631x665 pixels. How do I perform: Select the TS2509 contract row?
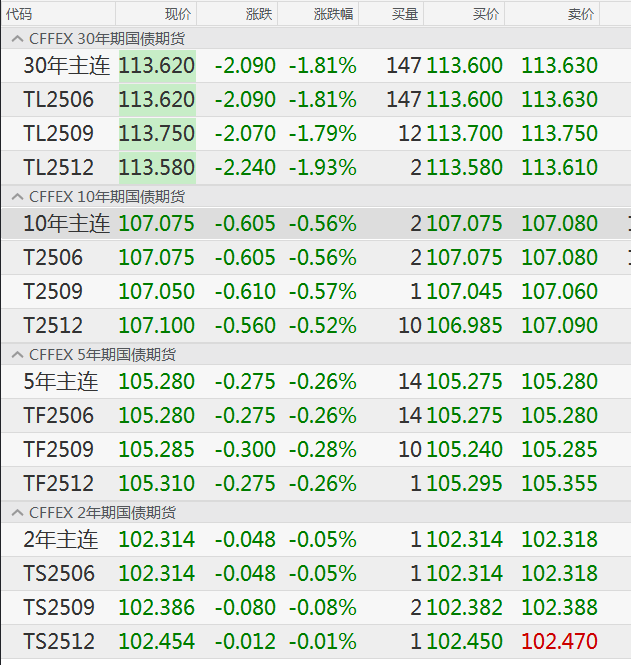58,608
